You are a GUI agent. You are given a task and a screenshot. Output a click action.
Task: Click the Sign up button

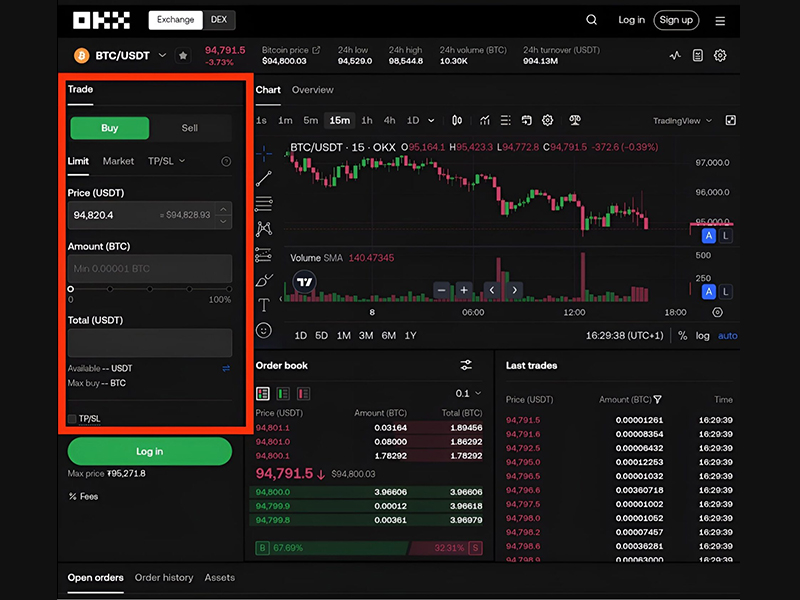676,20
